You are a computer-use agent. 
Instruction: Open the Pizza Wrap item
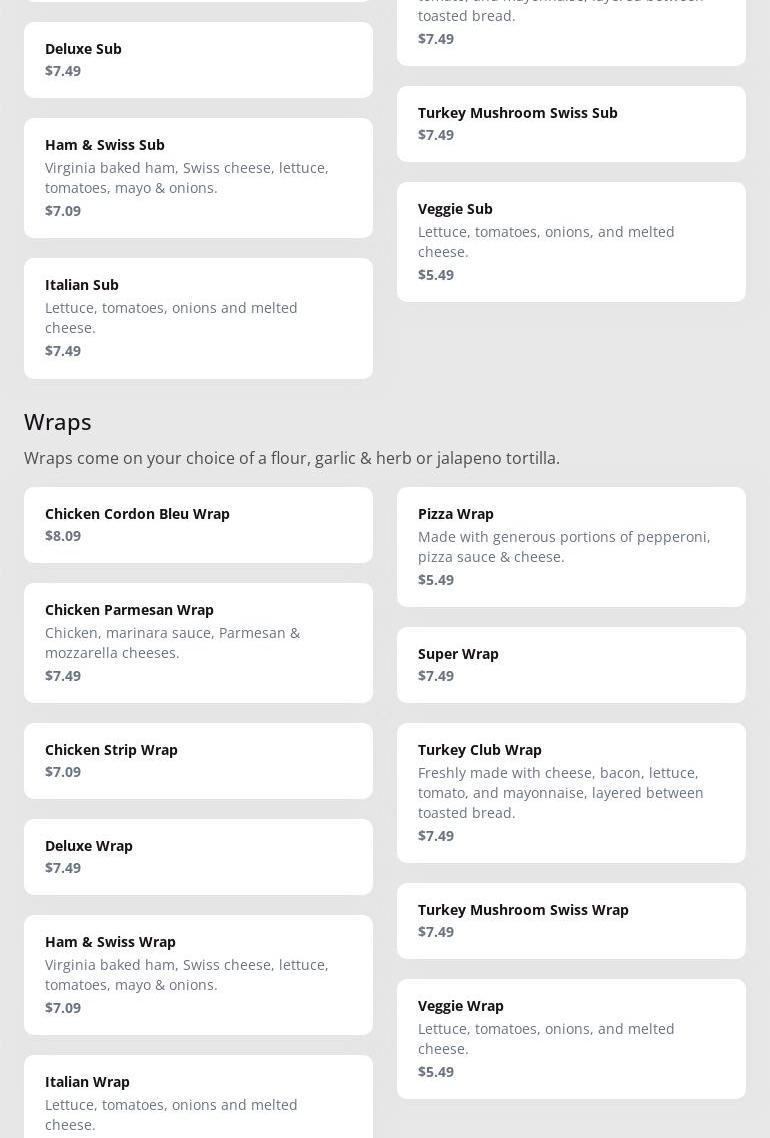click(x=571, y=547)
